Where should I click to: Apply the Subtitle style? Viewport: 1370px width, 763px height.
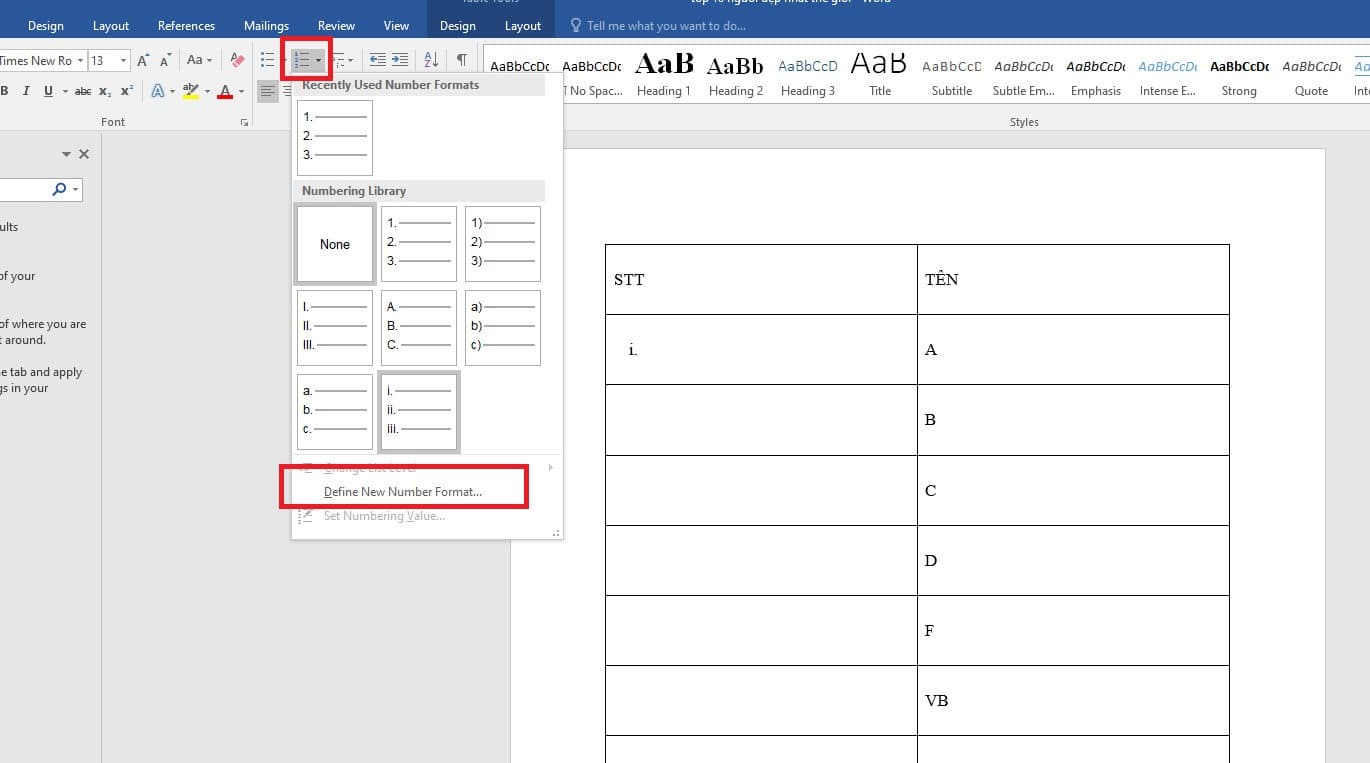[x=952, y=75]
